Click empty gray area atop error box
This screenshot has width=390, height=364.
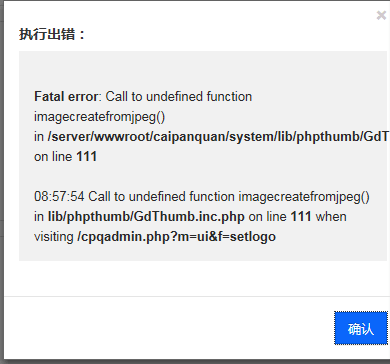[x=203, y=68]
